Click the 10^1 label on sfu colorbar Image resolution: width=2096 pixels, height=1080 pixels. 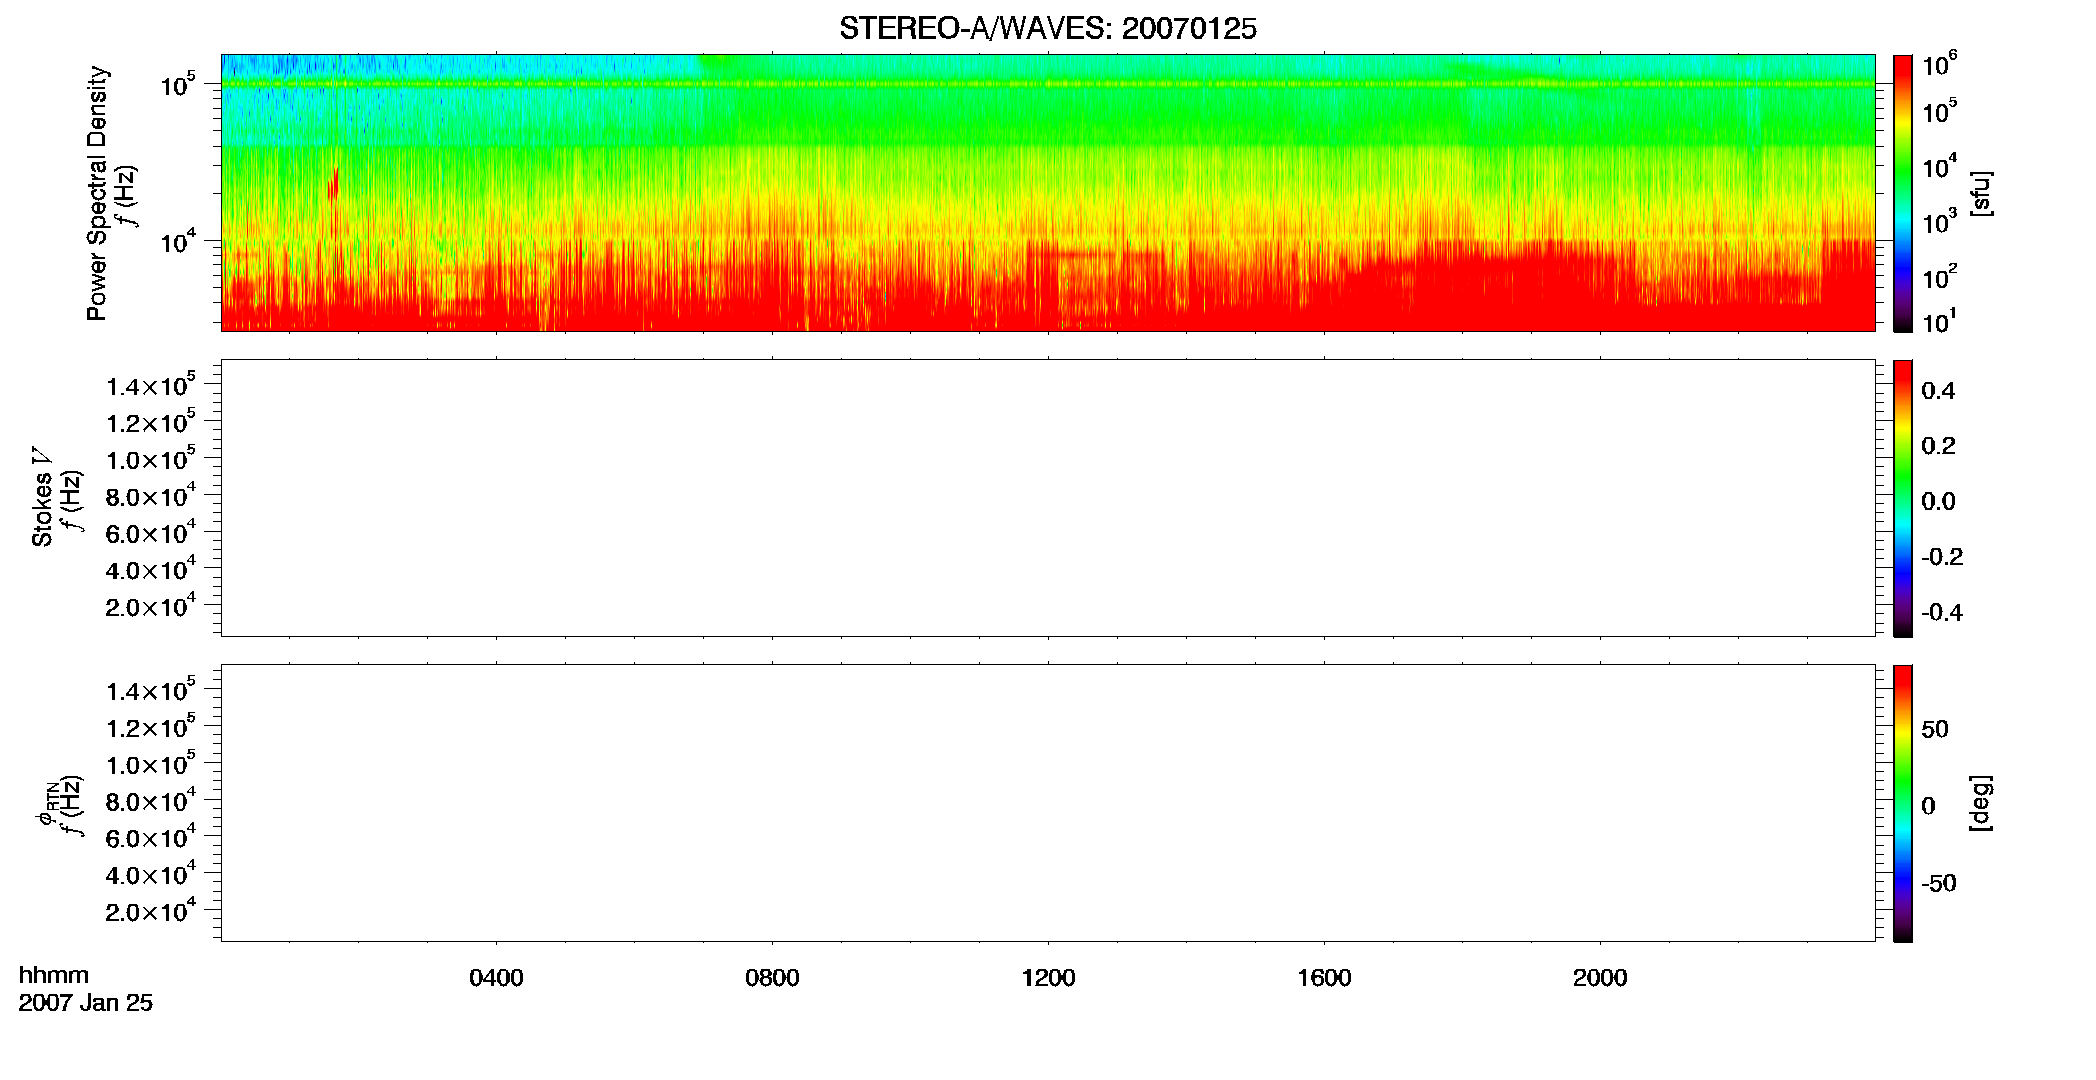click(x=1939, y=322)
